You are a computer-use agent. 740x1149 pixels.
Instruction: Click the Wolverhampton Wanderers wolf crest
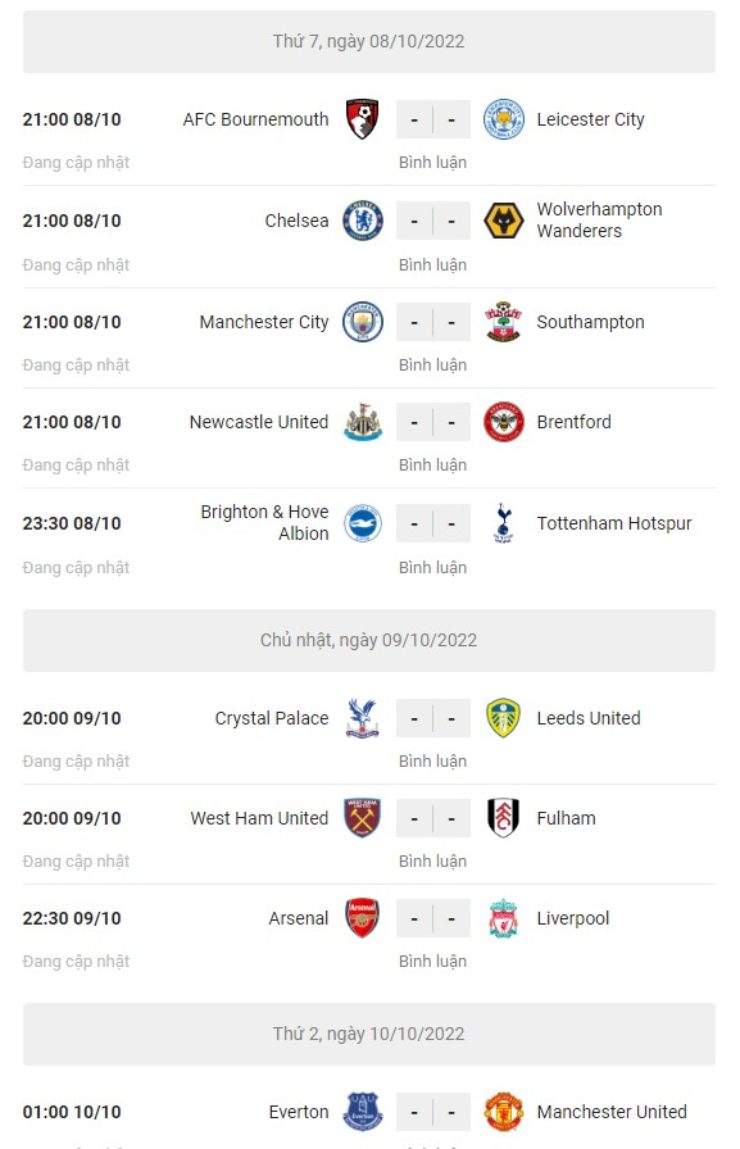pyautogui.click(x=504, y=221)
